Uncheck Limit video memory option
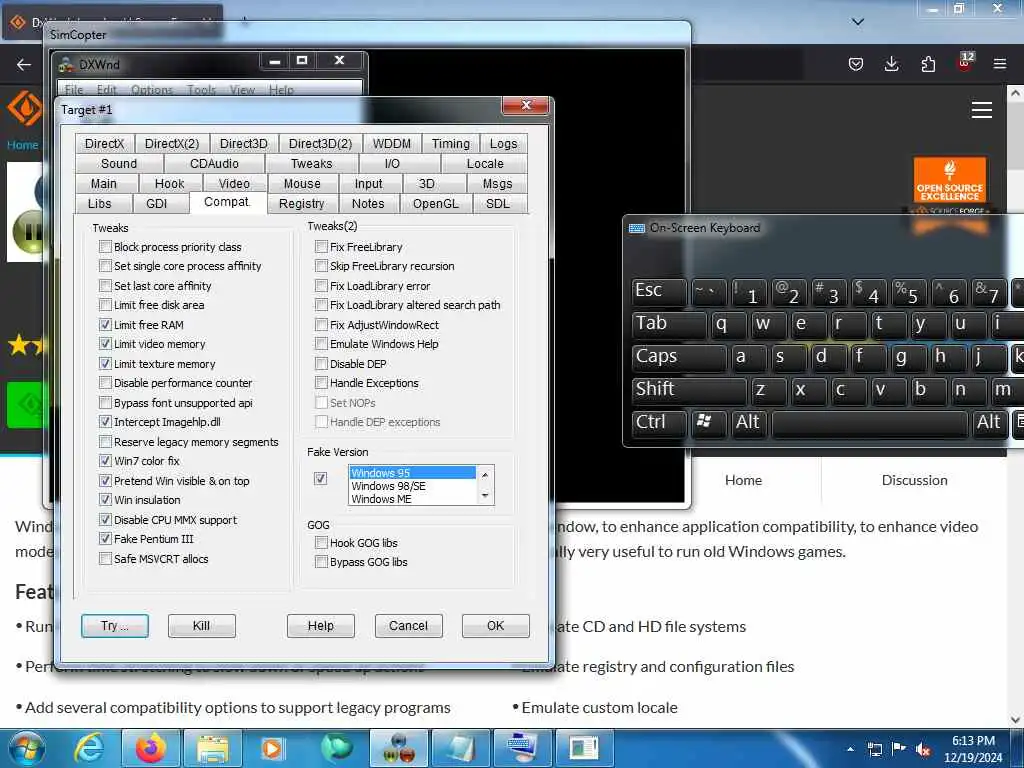The image size is (1024, 768). 105,344
